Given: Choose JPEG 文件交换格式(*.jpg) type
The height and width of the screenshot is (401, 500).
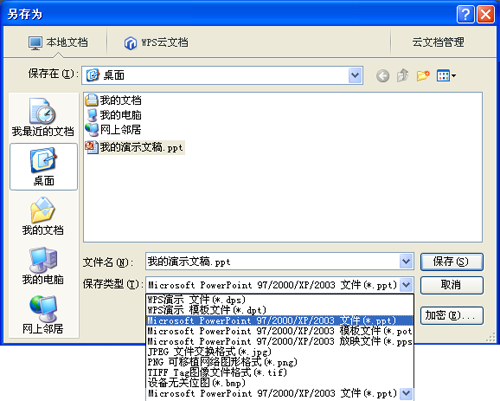Looking at the screenshot, I should click(280, 352).
